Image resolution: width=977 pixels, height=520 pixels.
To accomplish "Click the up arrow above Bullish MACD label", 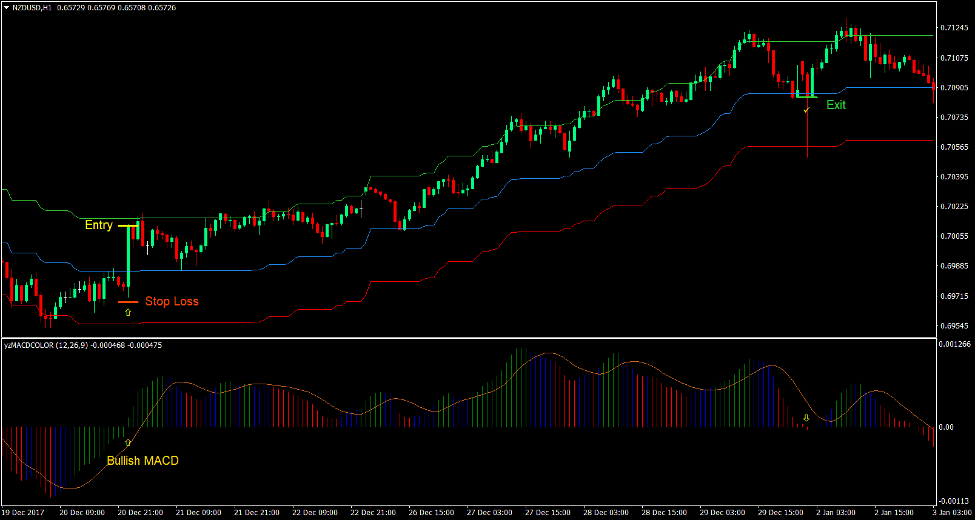I will pos(127,441).
